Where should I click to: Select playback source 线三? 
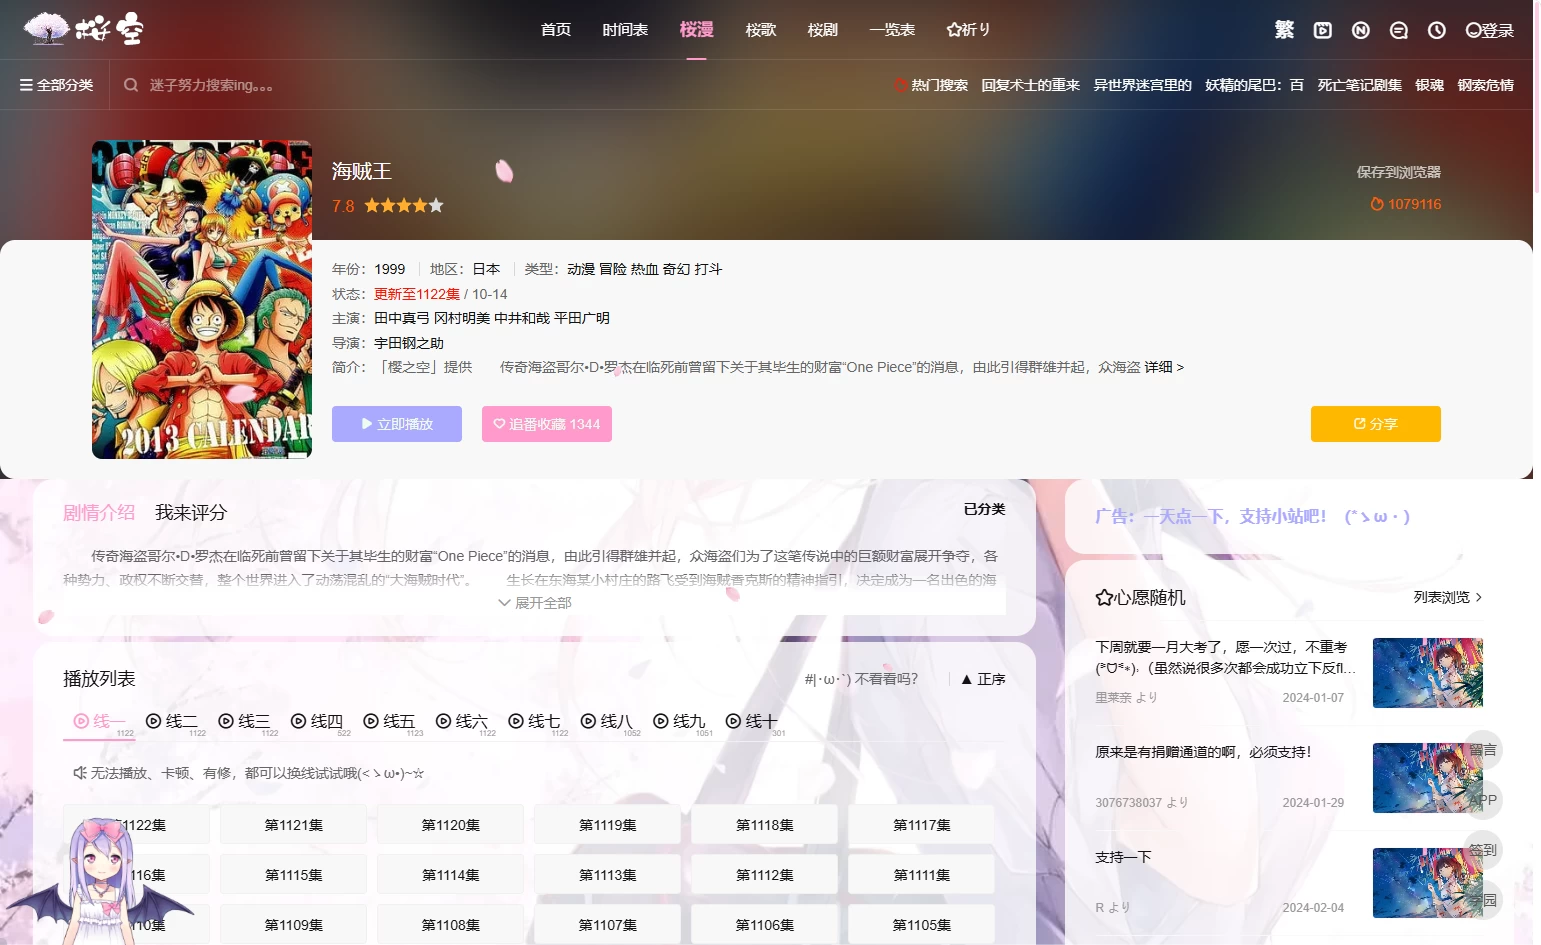click(244, 721)
